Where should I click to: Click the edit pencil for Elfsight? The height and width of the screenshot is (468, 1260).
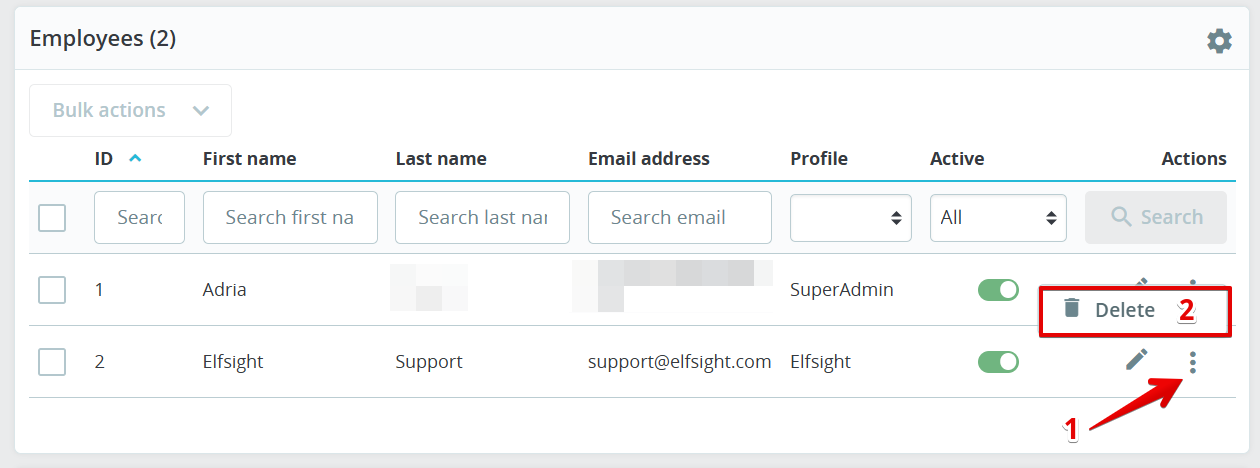1137,360
